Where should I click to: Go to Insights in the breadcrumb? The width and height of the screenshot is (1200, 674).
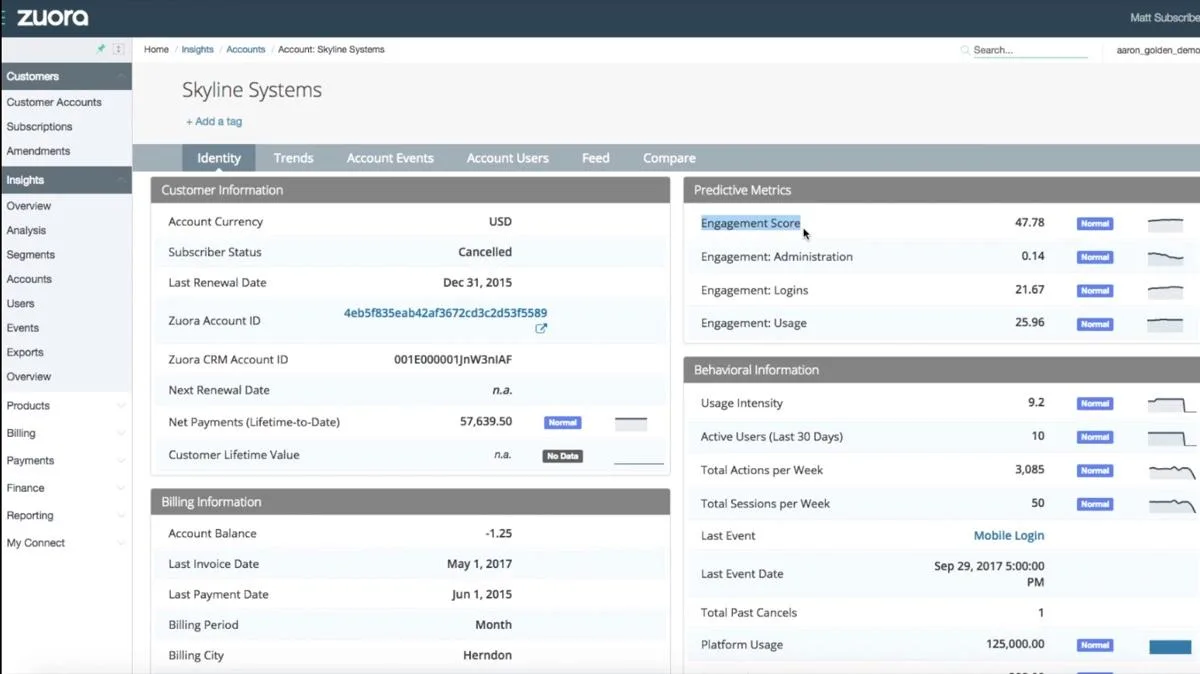(x=197, y=49)
